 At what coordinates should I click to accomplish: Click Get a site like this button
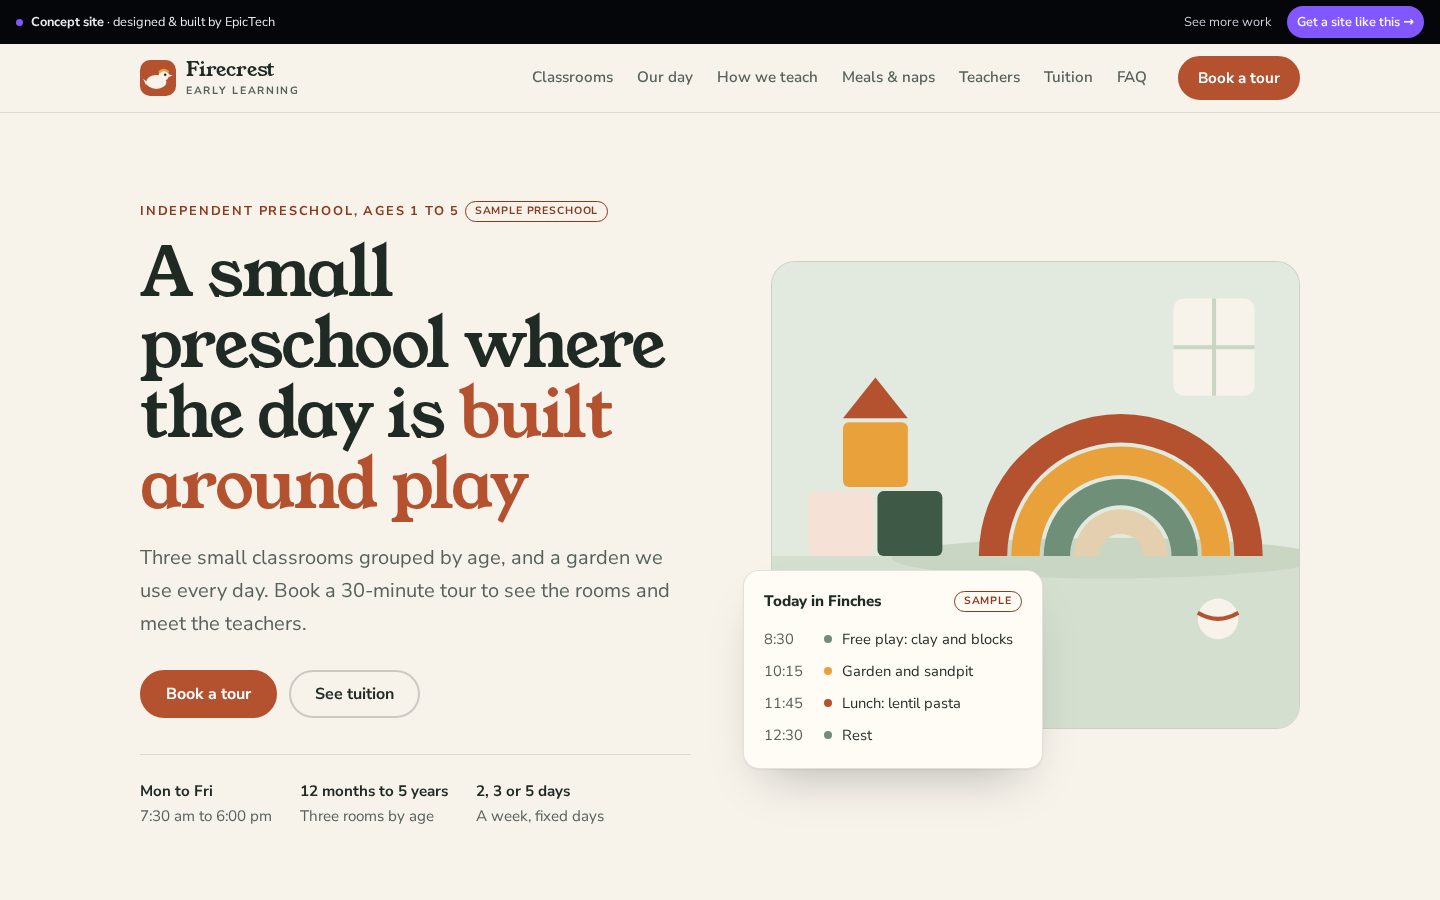[1355, 22]
